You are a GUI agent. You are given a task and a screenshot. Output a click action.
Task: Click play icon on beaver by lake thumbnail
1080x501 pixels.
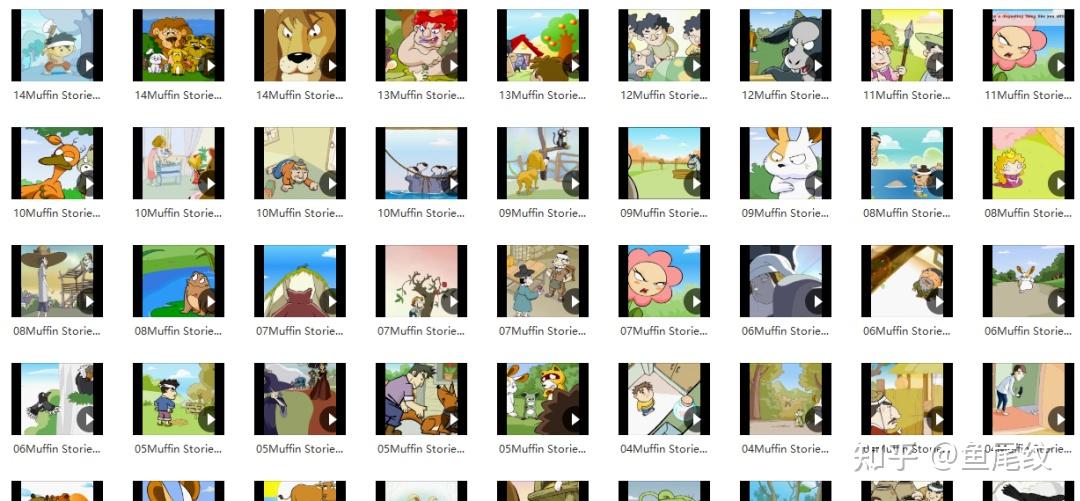click(x=209, y=301)
